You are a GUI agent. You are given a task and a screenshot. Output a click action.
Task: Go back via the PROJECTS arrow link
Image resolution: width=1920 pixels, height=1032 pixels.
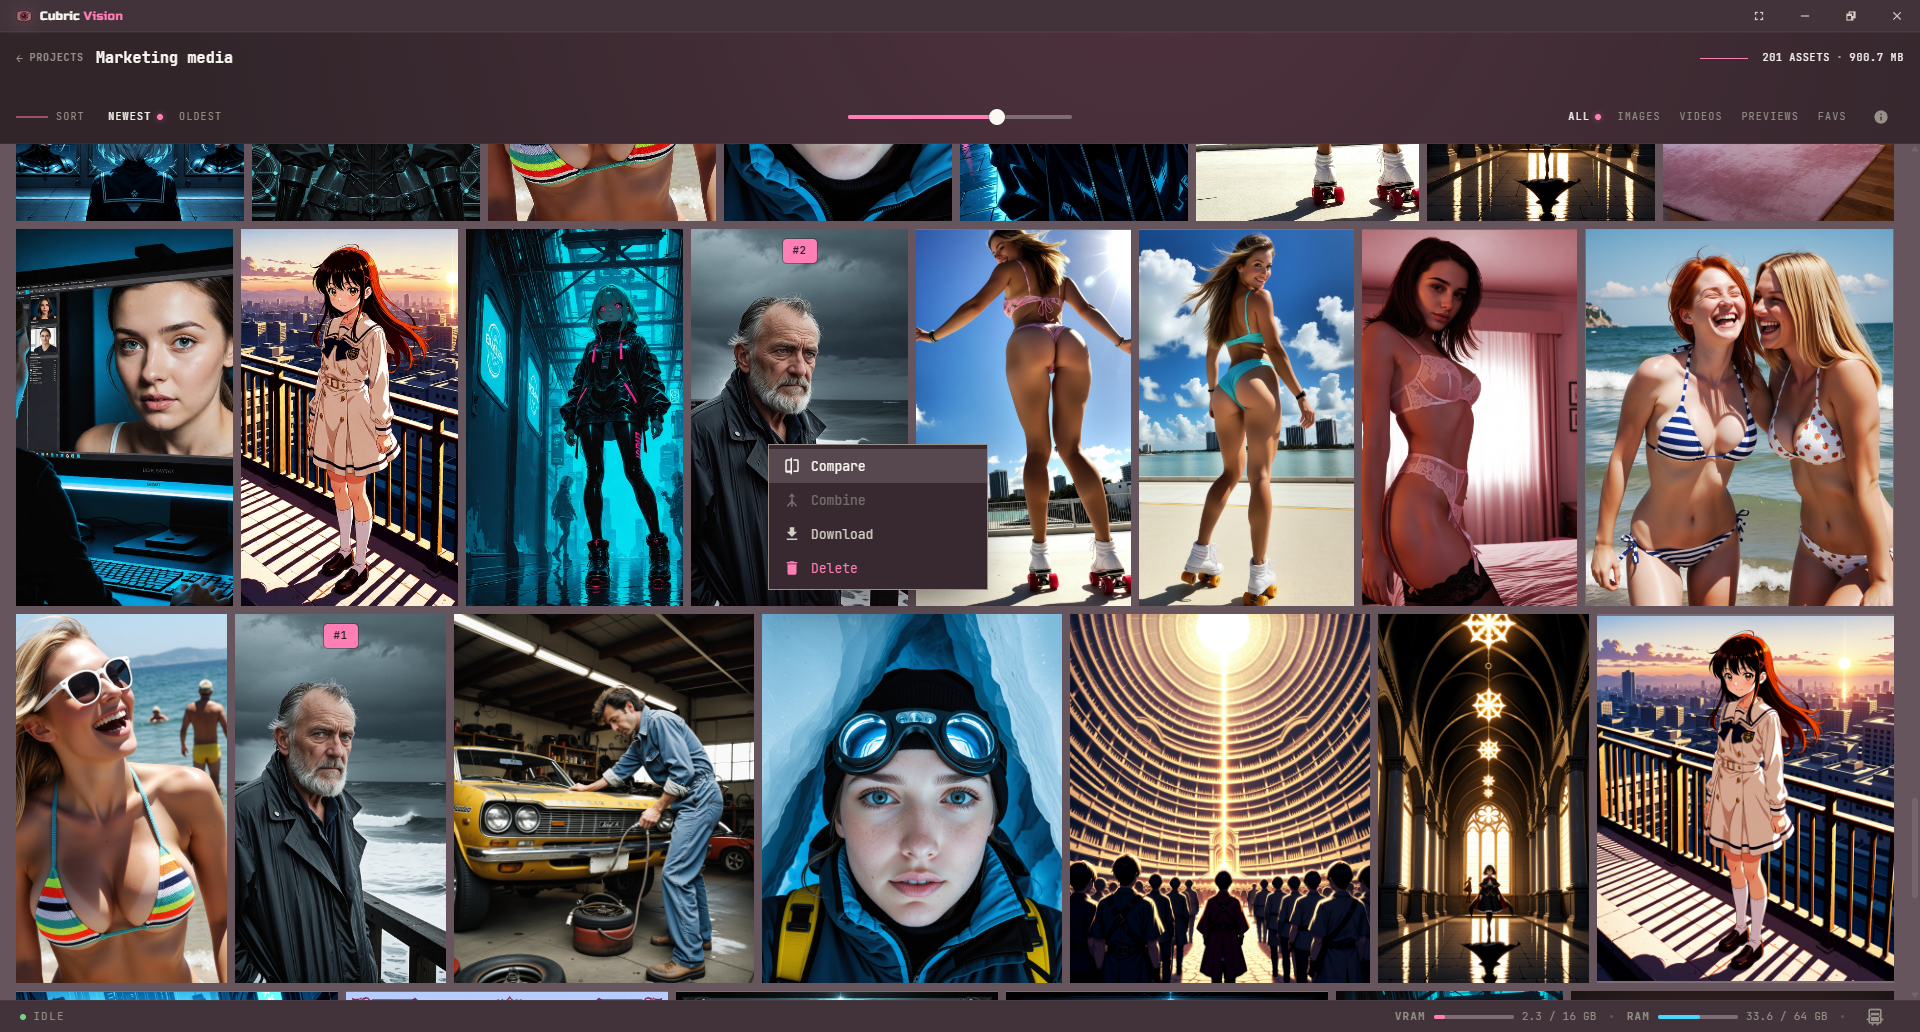click(50, 58)
